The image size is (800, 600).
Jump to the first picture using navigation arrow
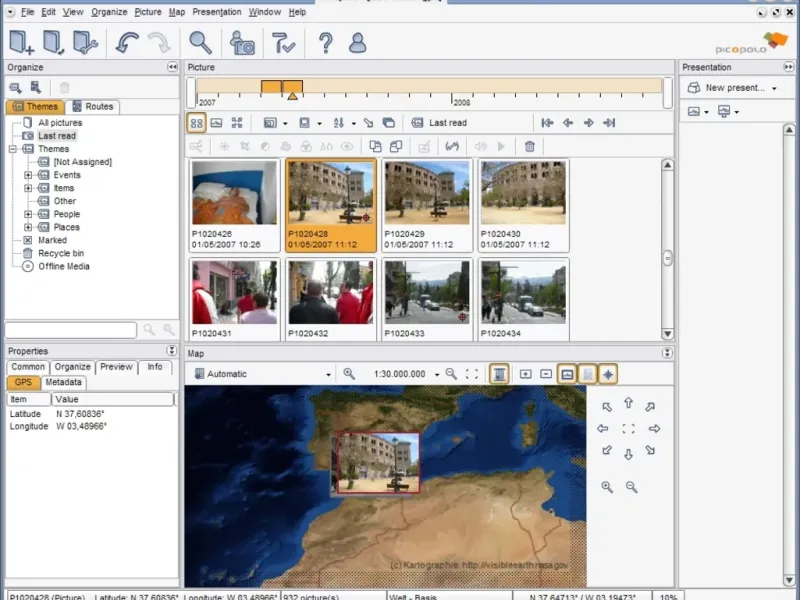[x=547, y=123]
